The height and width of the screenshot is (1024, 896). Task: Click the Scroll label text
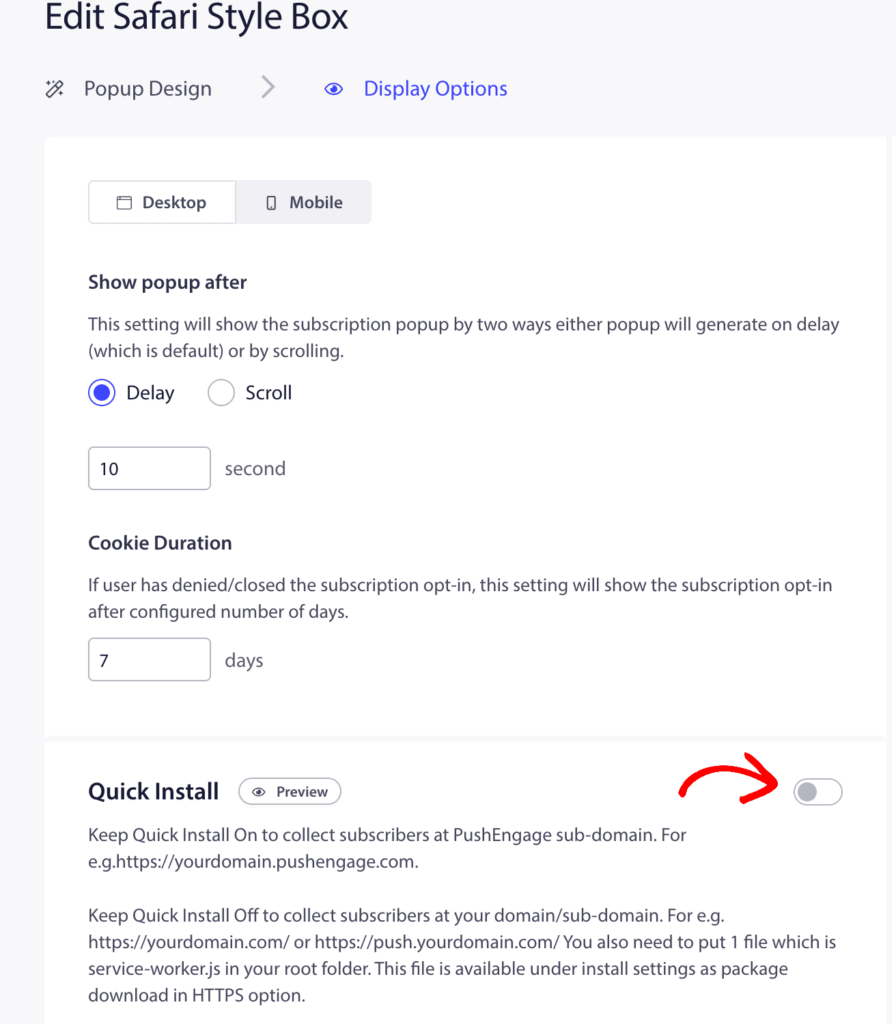(268, 392)
